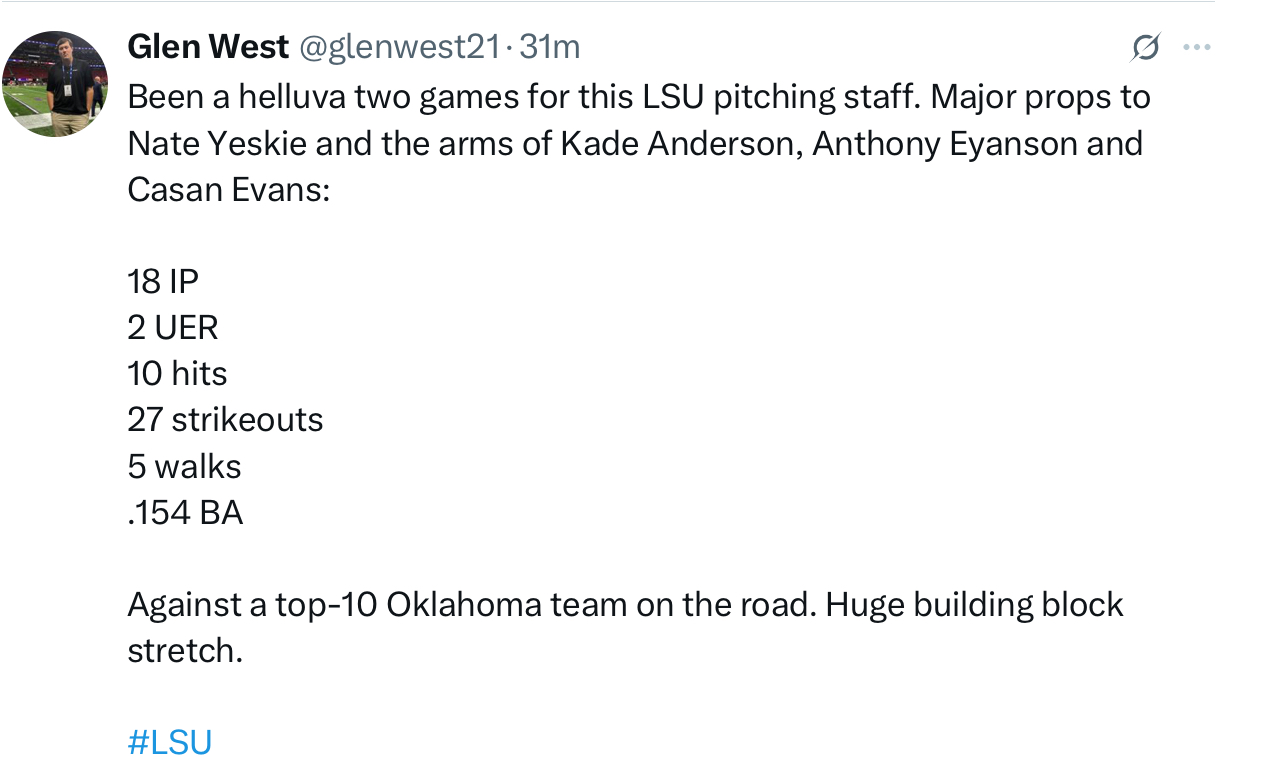1280x784 pixels.
Task: Click the ".154 BA" line
Action: [x=185, y=512]
